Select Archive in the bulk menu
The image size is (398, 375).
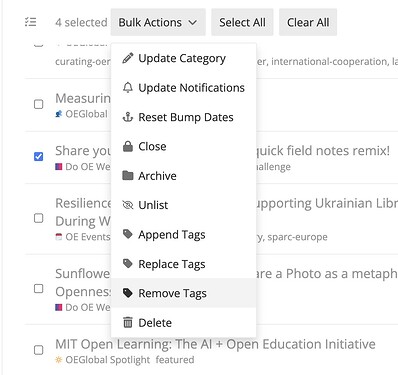(183, 176)
